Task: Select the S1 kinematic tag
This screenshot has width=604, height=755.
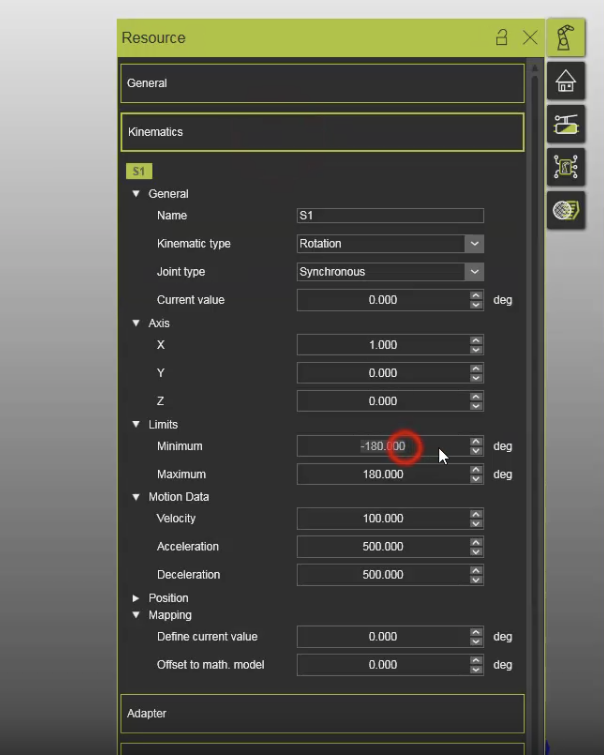Action: (x=138, y=172)
